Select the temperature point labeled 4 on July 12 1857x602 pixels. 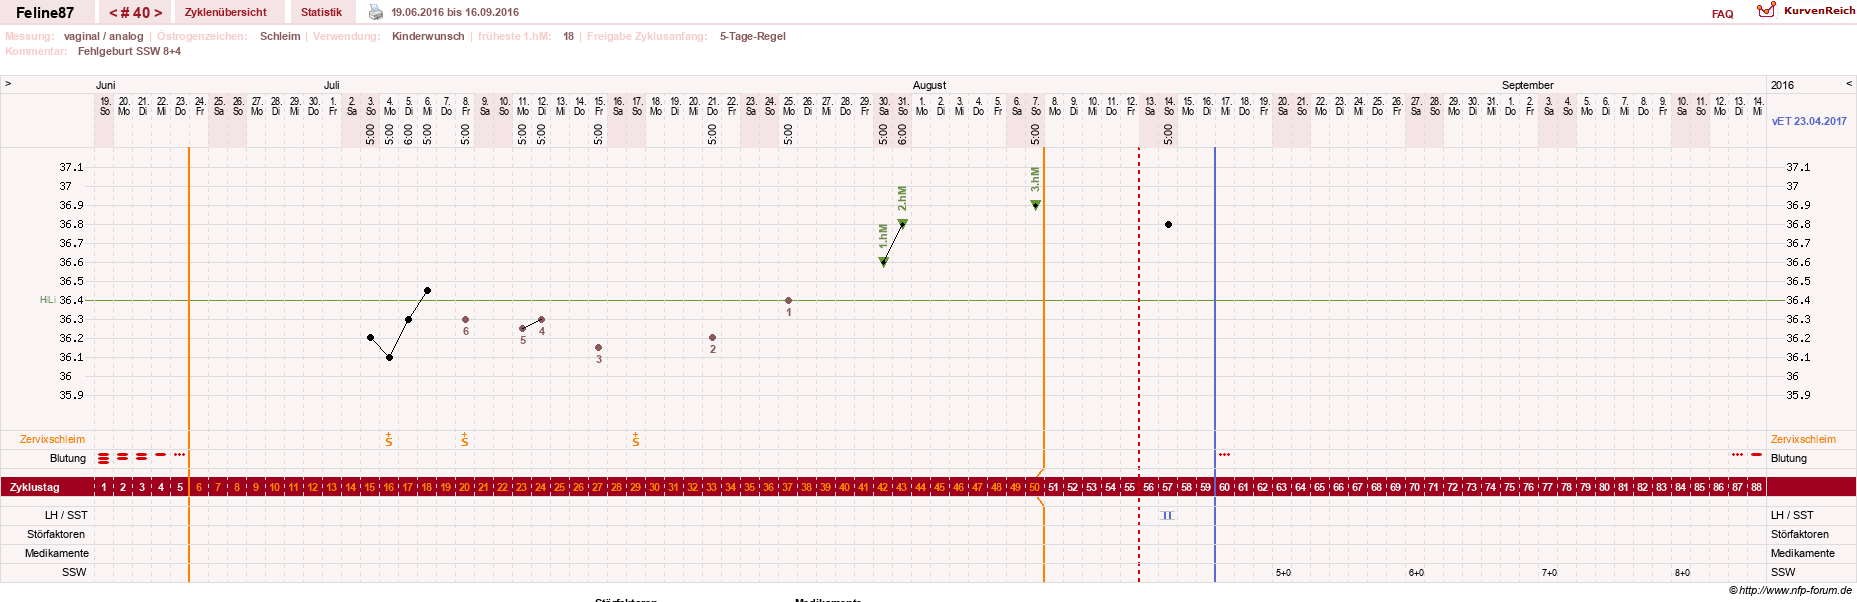click(x=541, y=319)
